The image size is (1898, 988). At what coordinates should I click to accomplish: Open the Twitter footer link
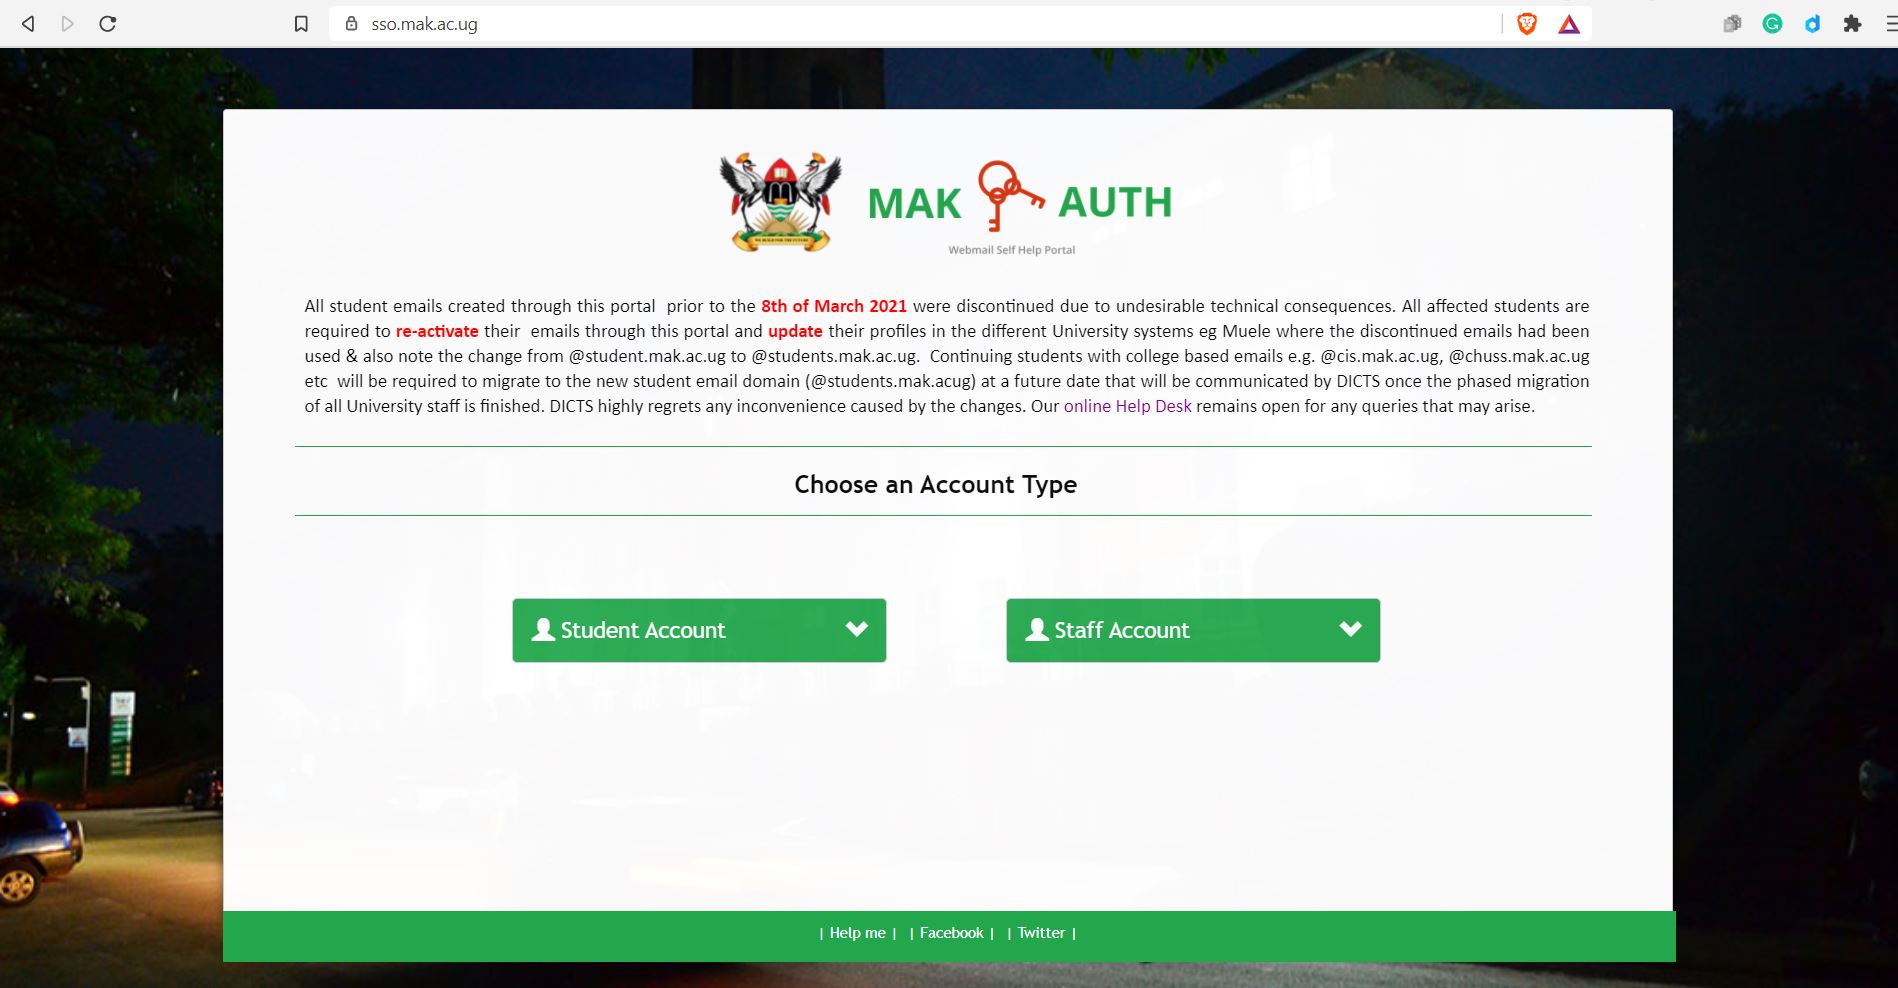1041,933
